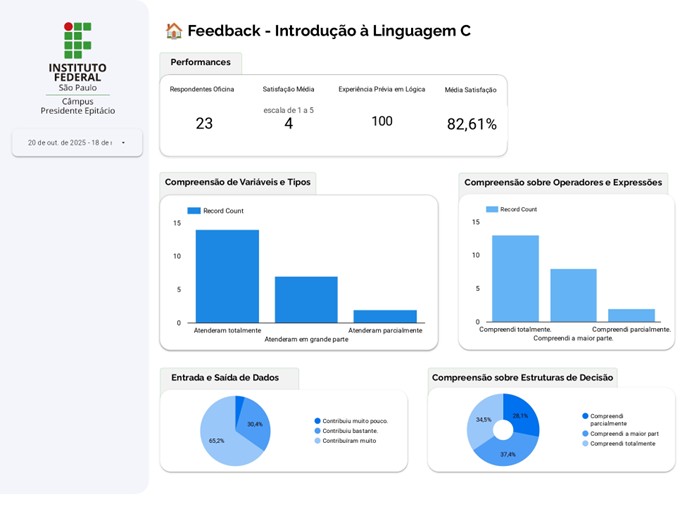
Task: Click Record Count swatch in Variáveis chart
Action: click(194, 211)
